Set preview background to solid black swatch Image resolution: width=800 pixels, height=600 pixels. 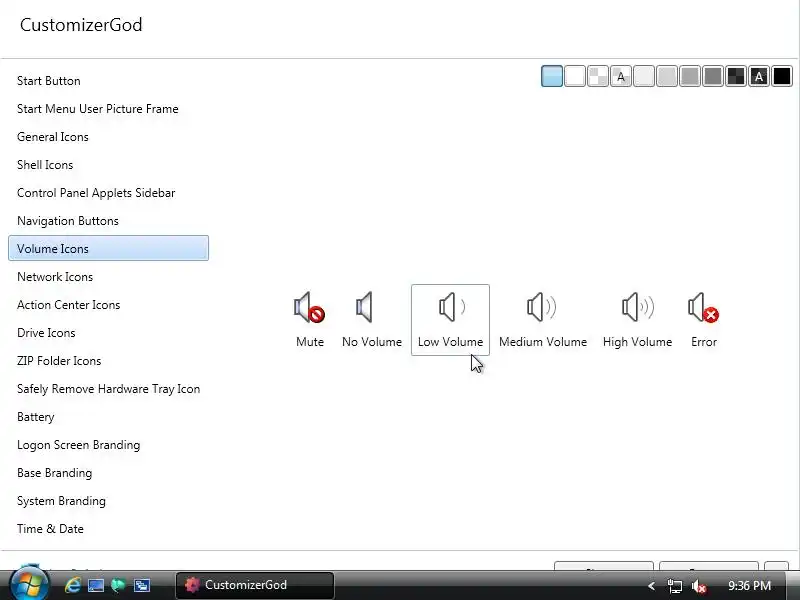coord(781,77)
